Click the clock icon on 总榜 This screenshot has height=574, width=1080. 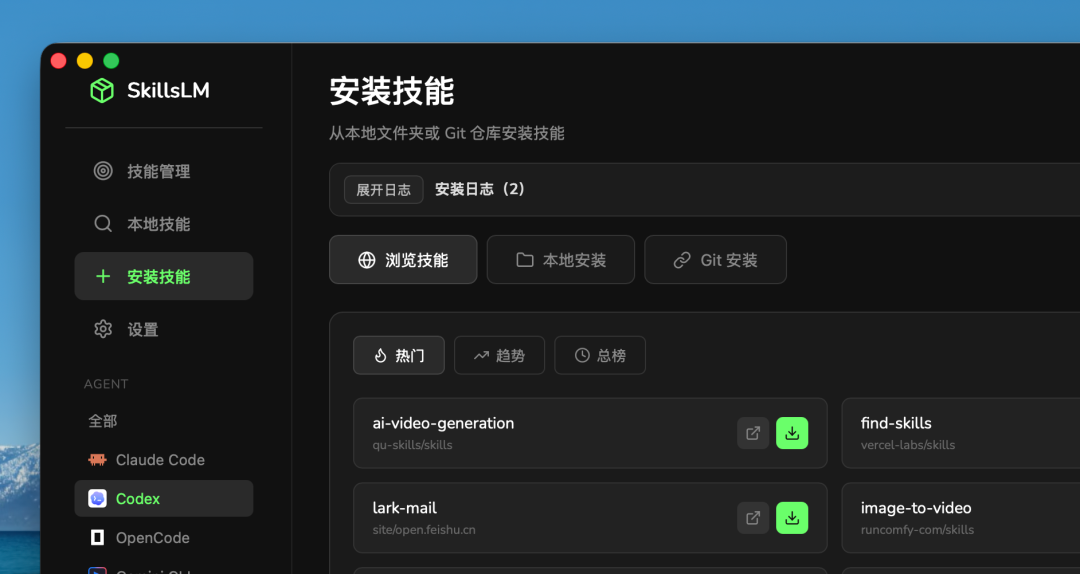(x=582, y=356)
